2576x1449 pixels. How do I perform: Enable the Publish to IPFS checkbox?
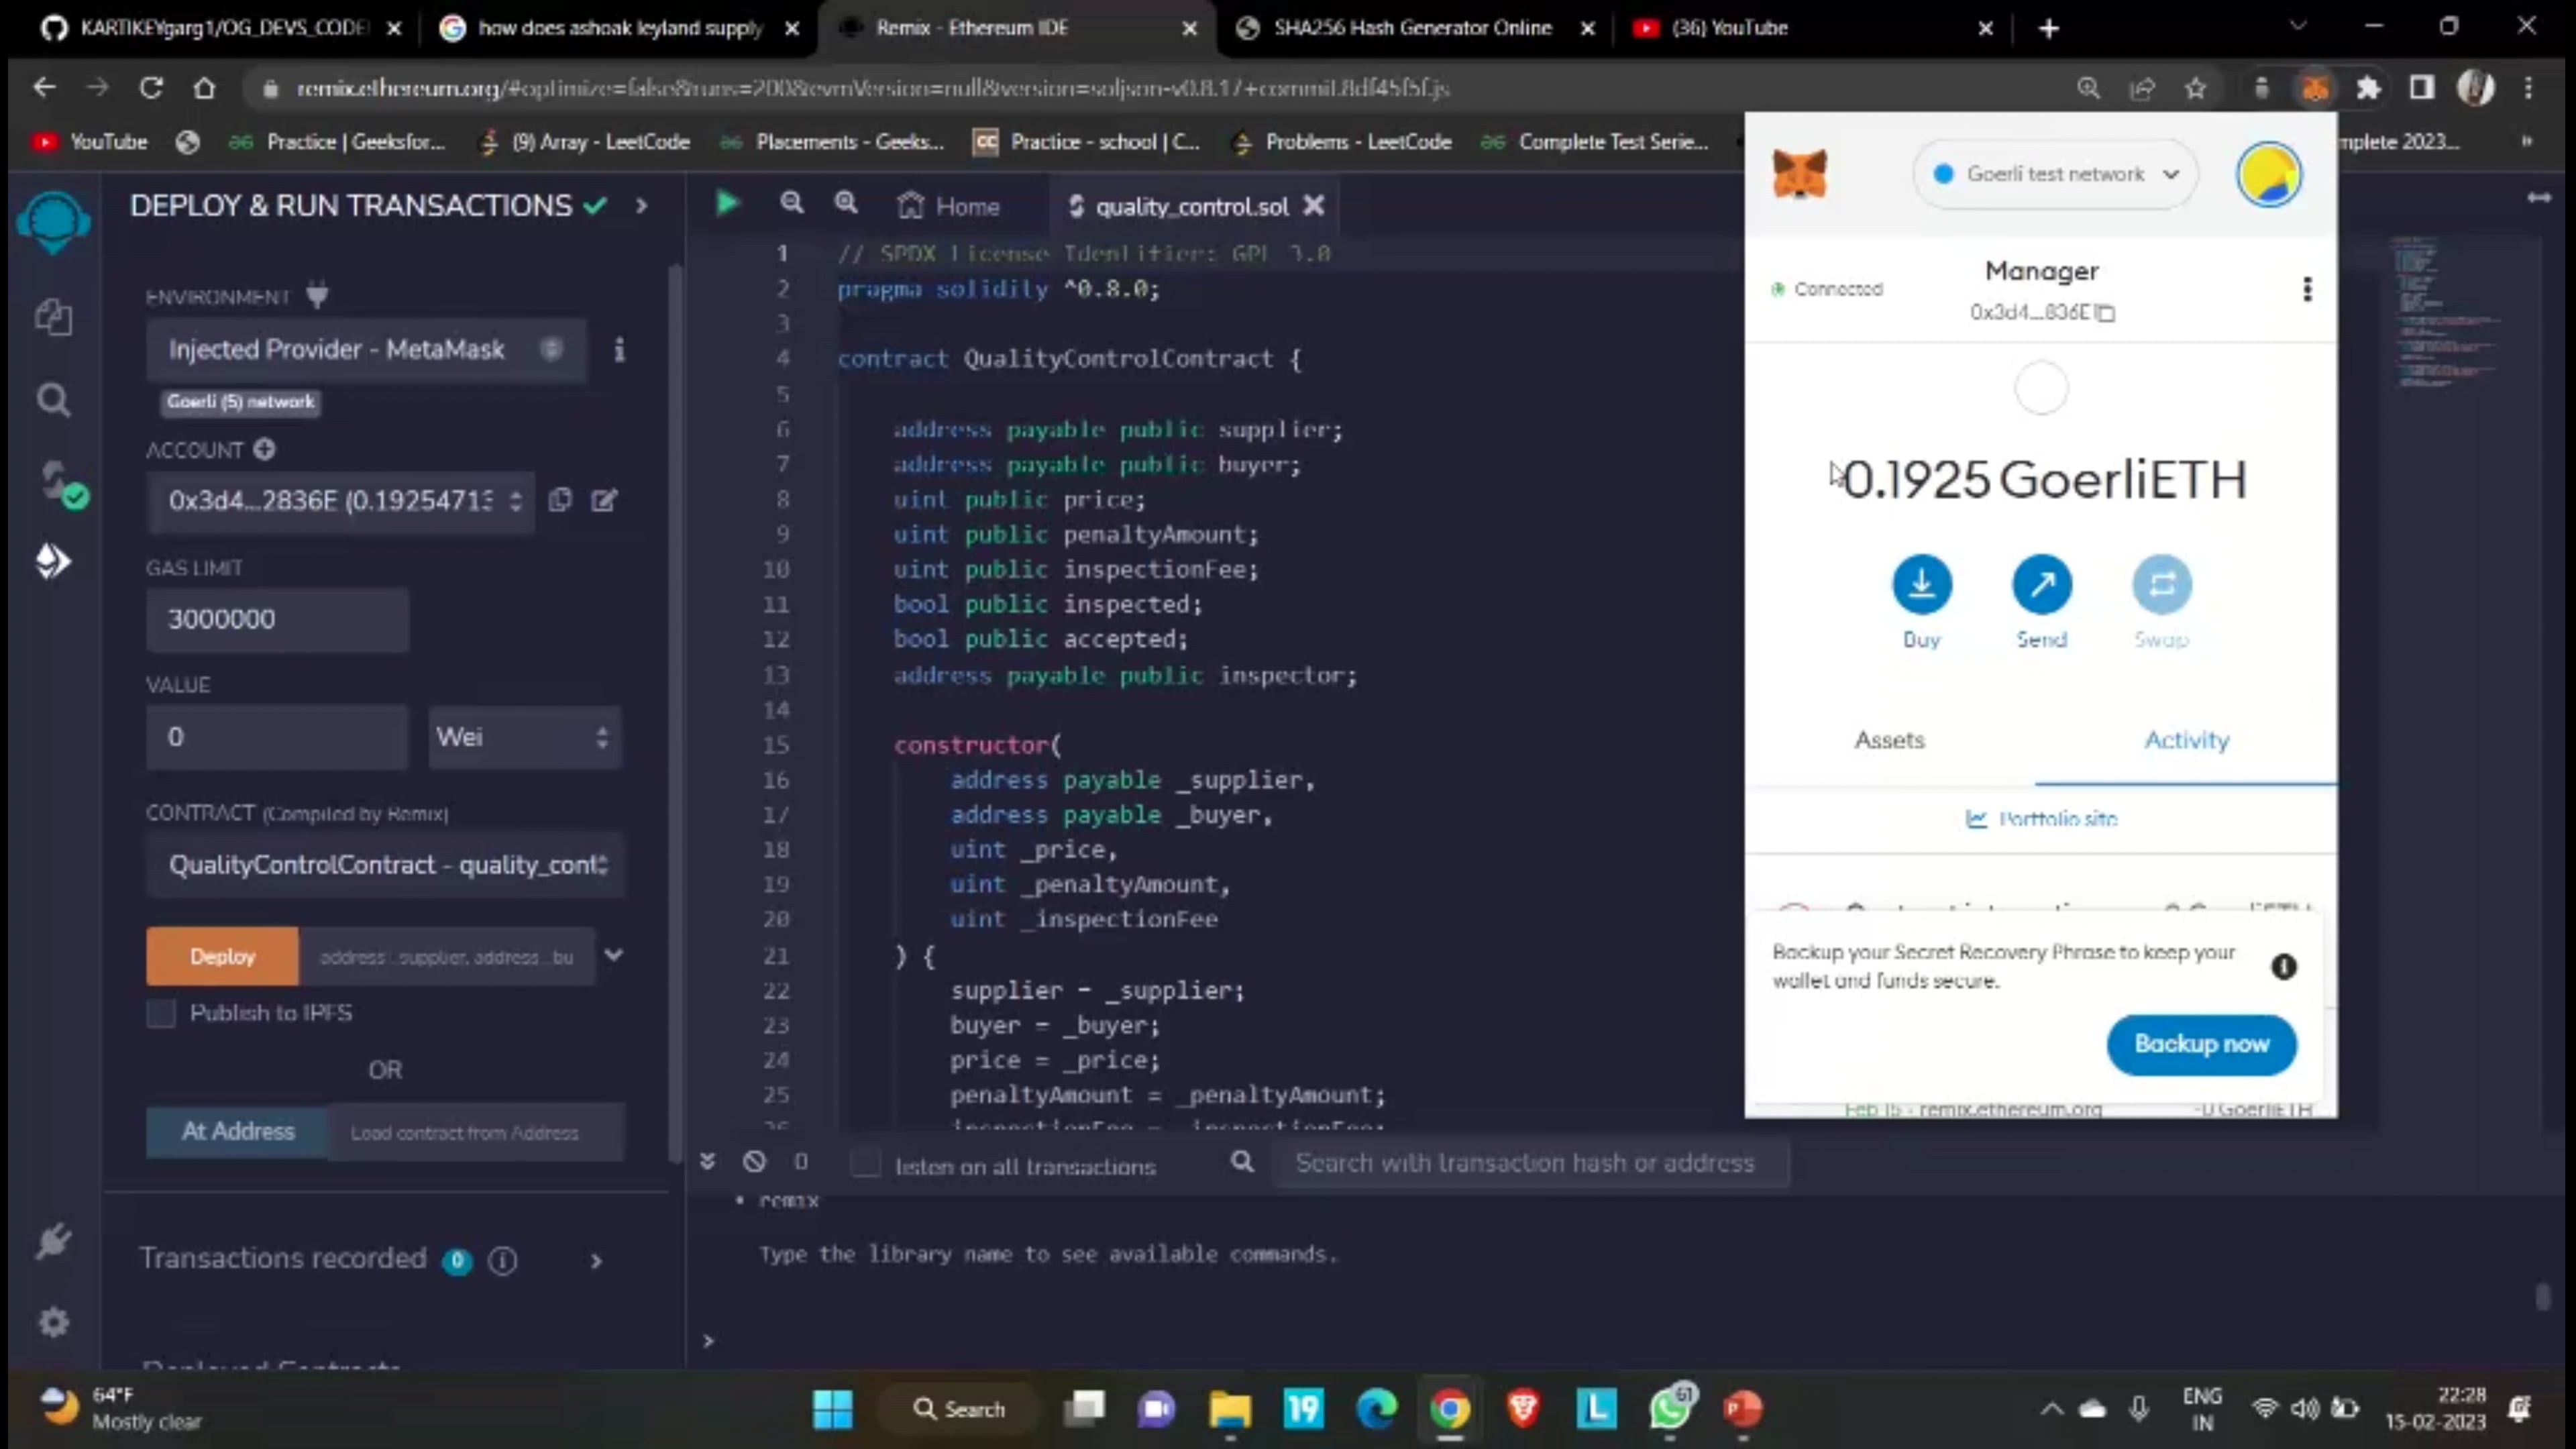[x=161, y=1013]
